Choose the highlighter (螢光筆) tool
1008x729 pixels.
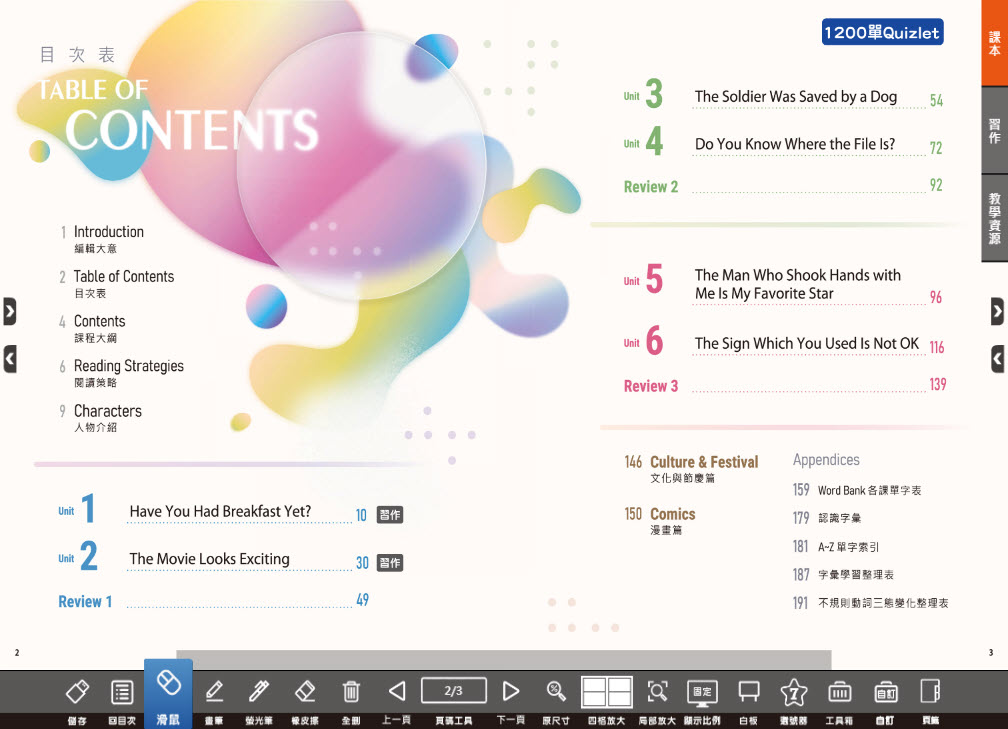point(259,692)
